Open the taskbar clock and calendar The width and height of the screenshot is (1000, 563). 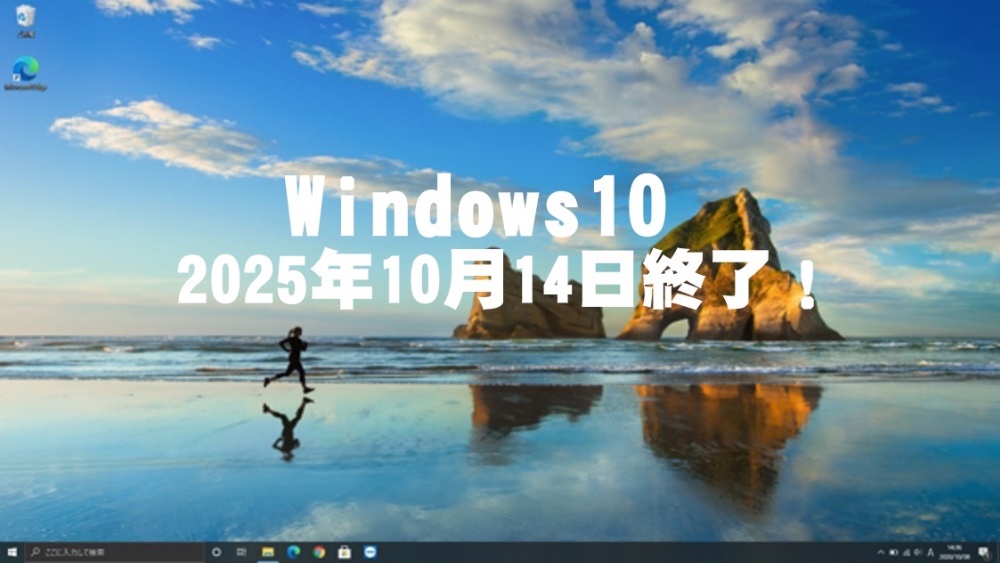(954, 552)
